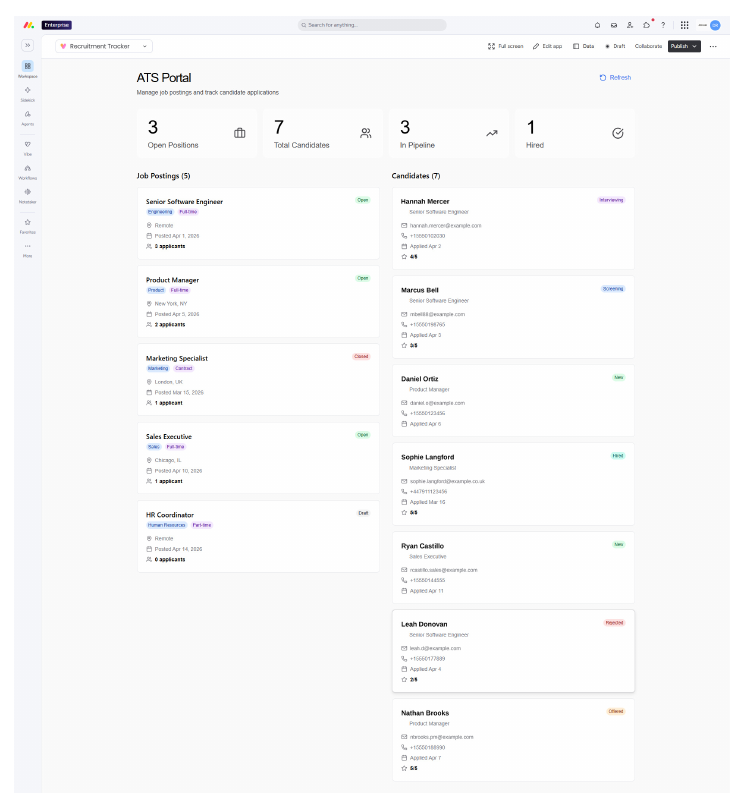This screenshot has height=811, width=748.
Task: Click the Contract tag on Marketing Specialist
Action: tap(184, 368)
